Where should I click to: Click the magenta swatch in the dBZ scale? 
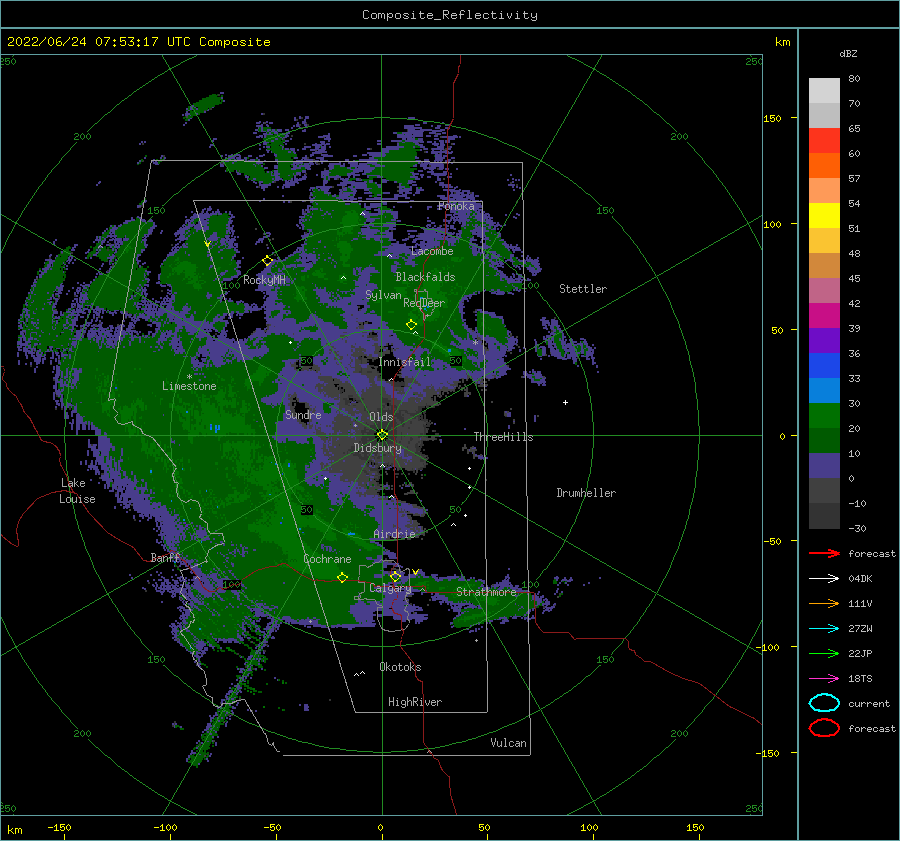(824, 316)
